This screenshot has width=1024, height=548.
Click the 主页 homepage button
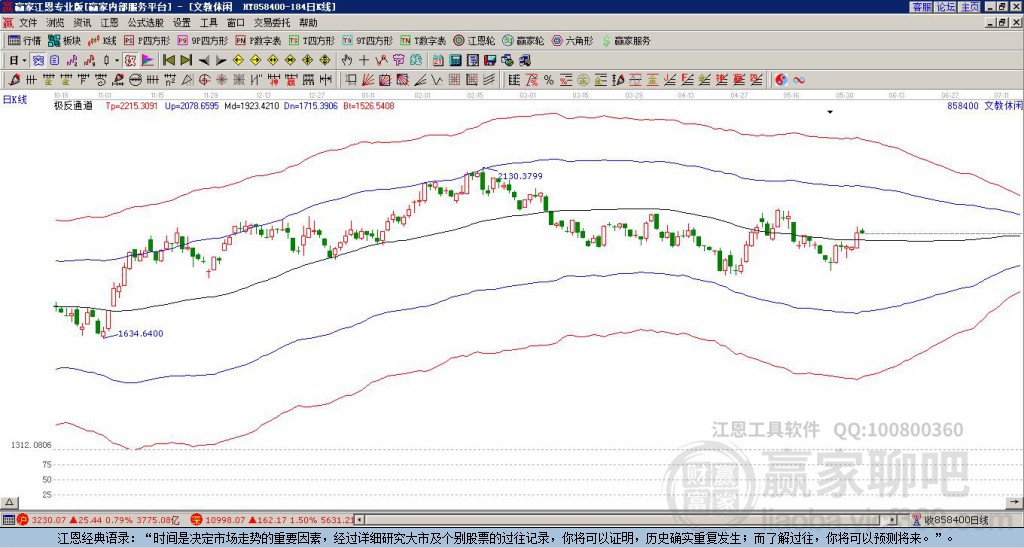tap(969, 7)
